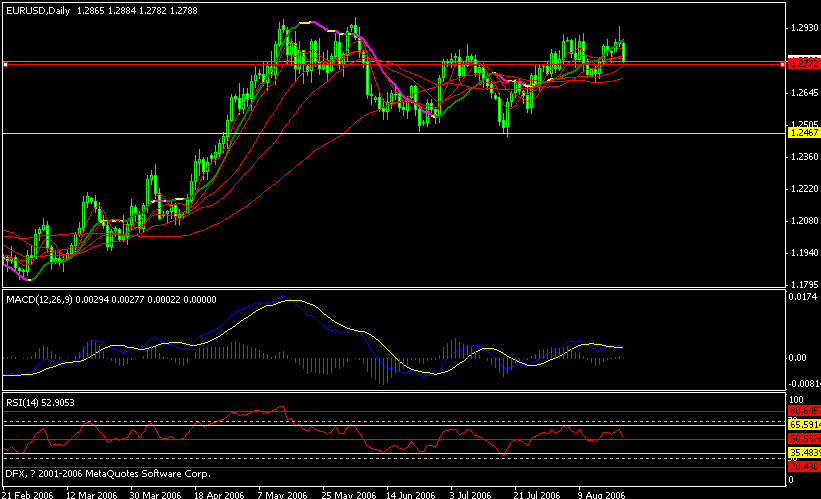Click the RSI 80.645 red level label
This screenshot has width=821, height=499.
click(804, 411)
